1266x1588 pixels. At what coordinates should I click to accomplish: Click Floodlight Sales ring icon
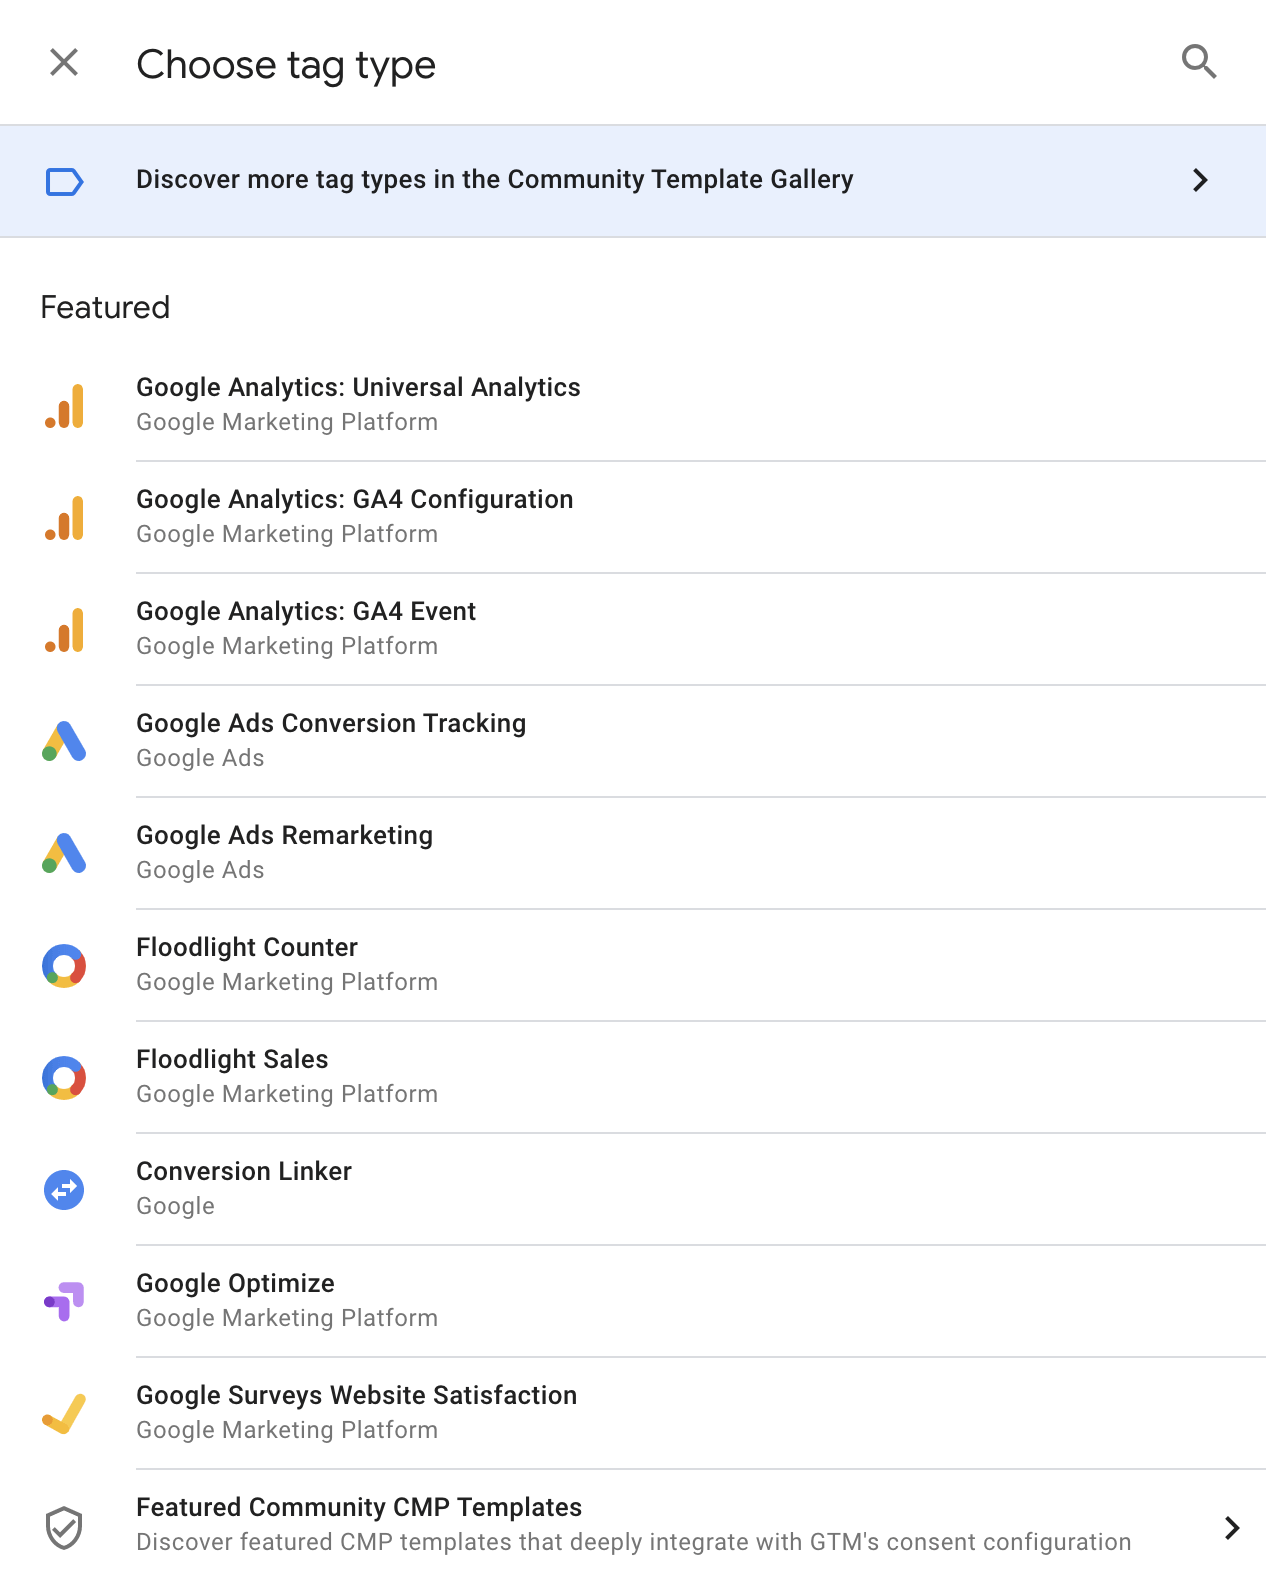pyautogui.click(x=64, y=1078)
